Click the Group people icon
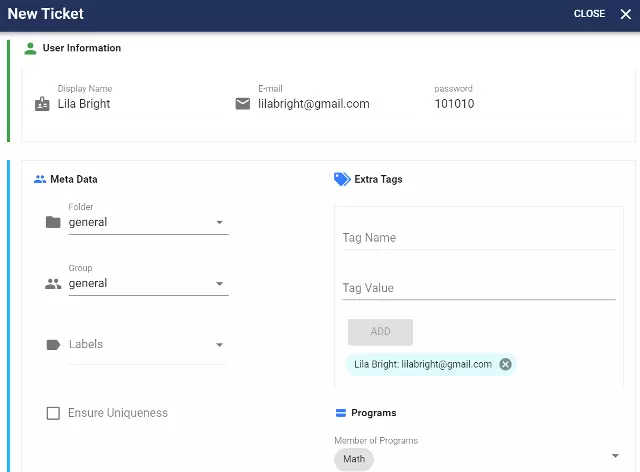 point(53,283)
